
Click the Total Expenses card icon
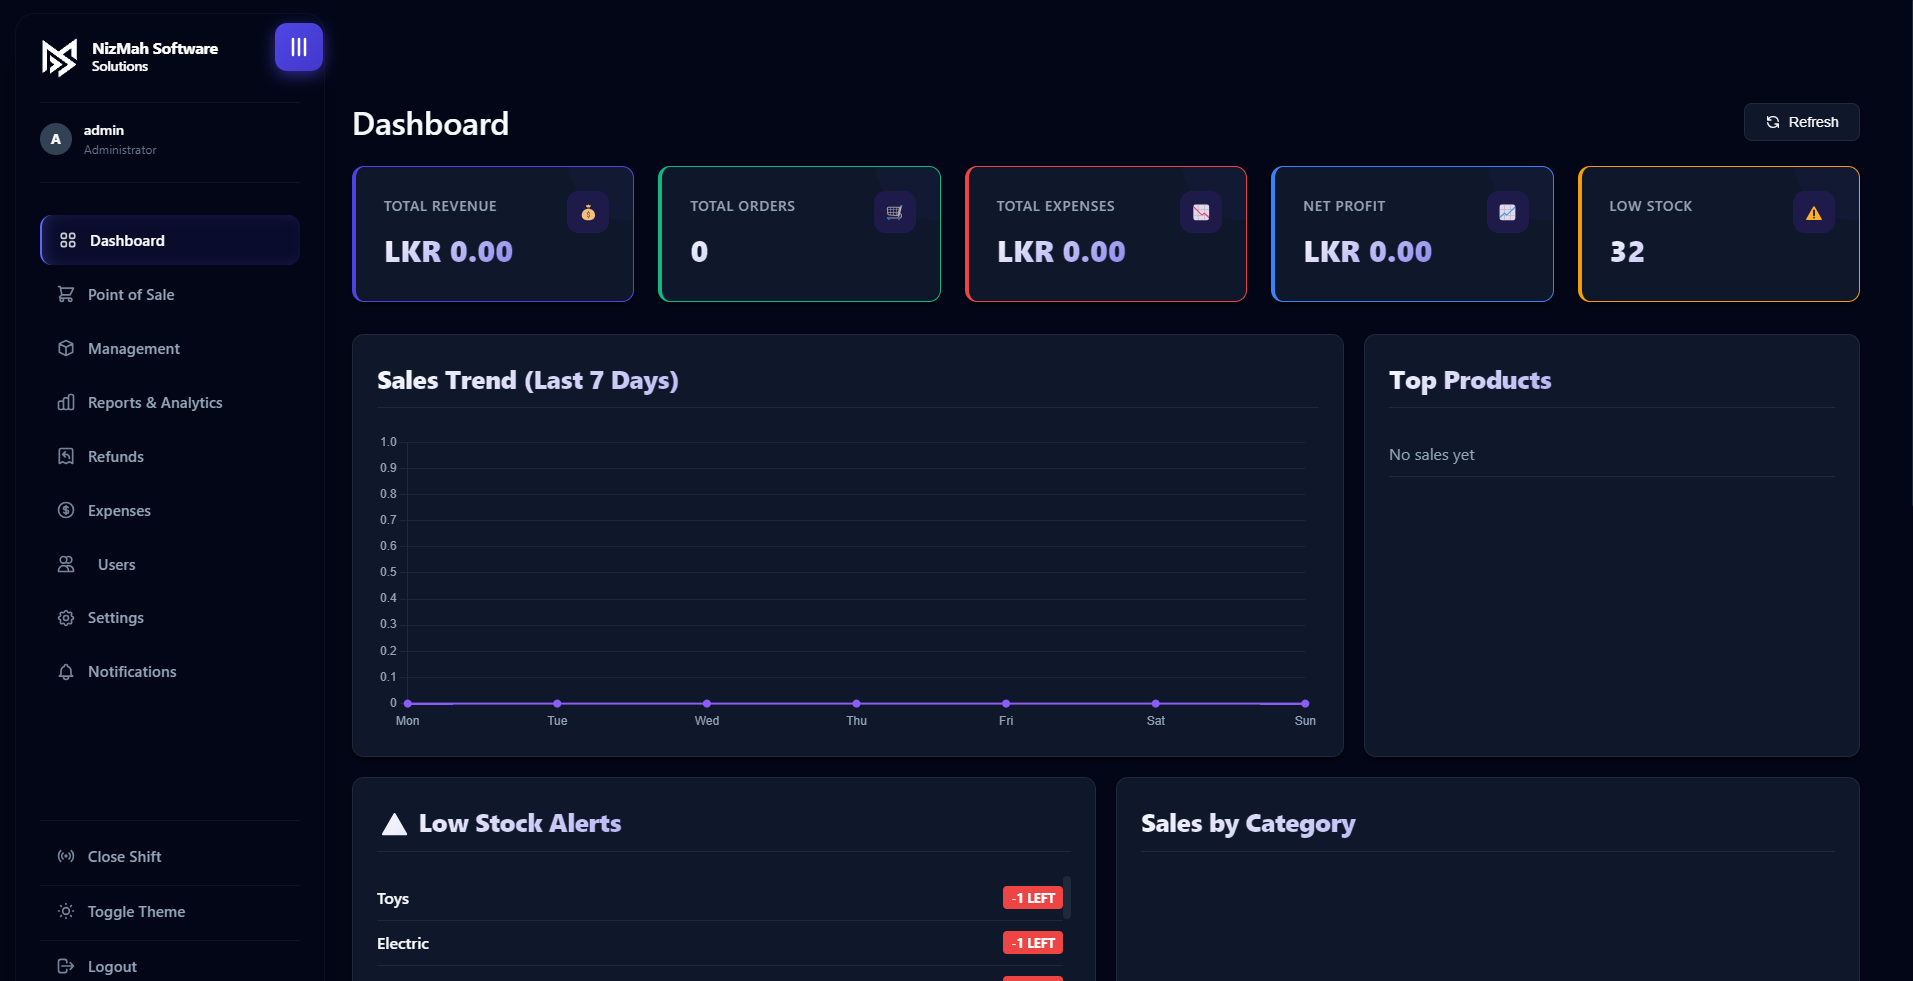click(1200, 212)
